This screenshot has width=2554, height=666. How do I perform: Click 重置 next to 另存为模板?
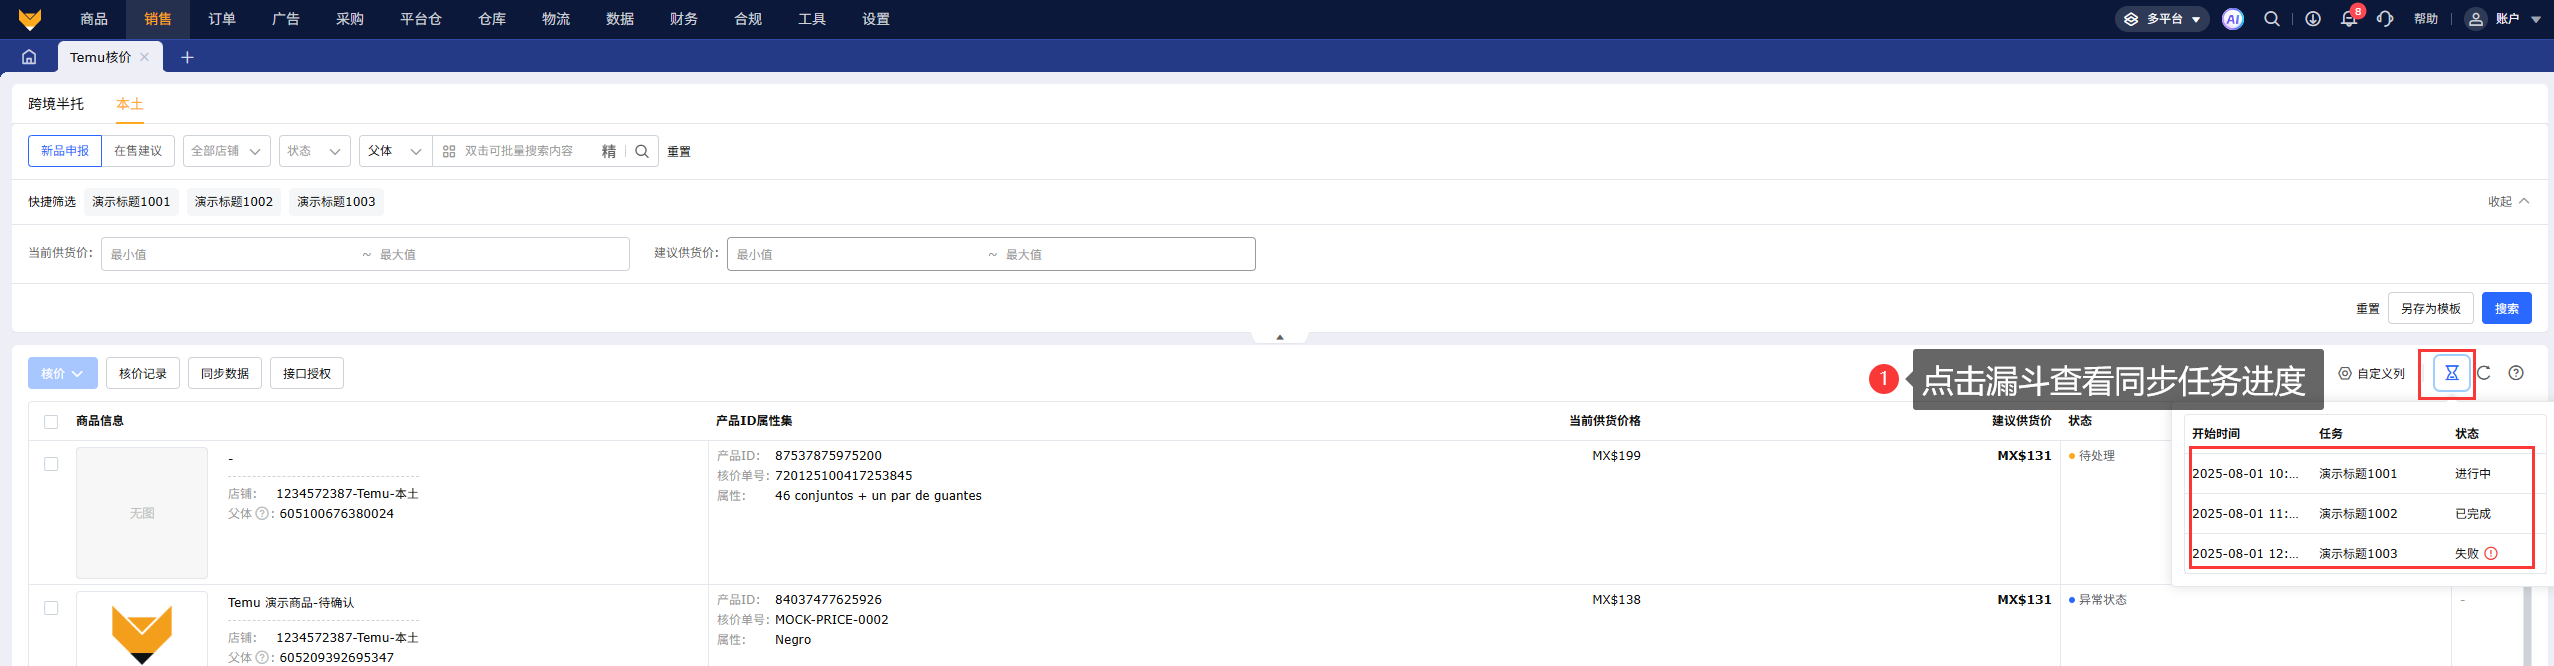pos(2368,309)
